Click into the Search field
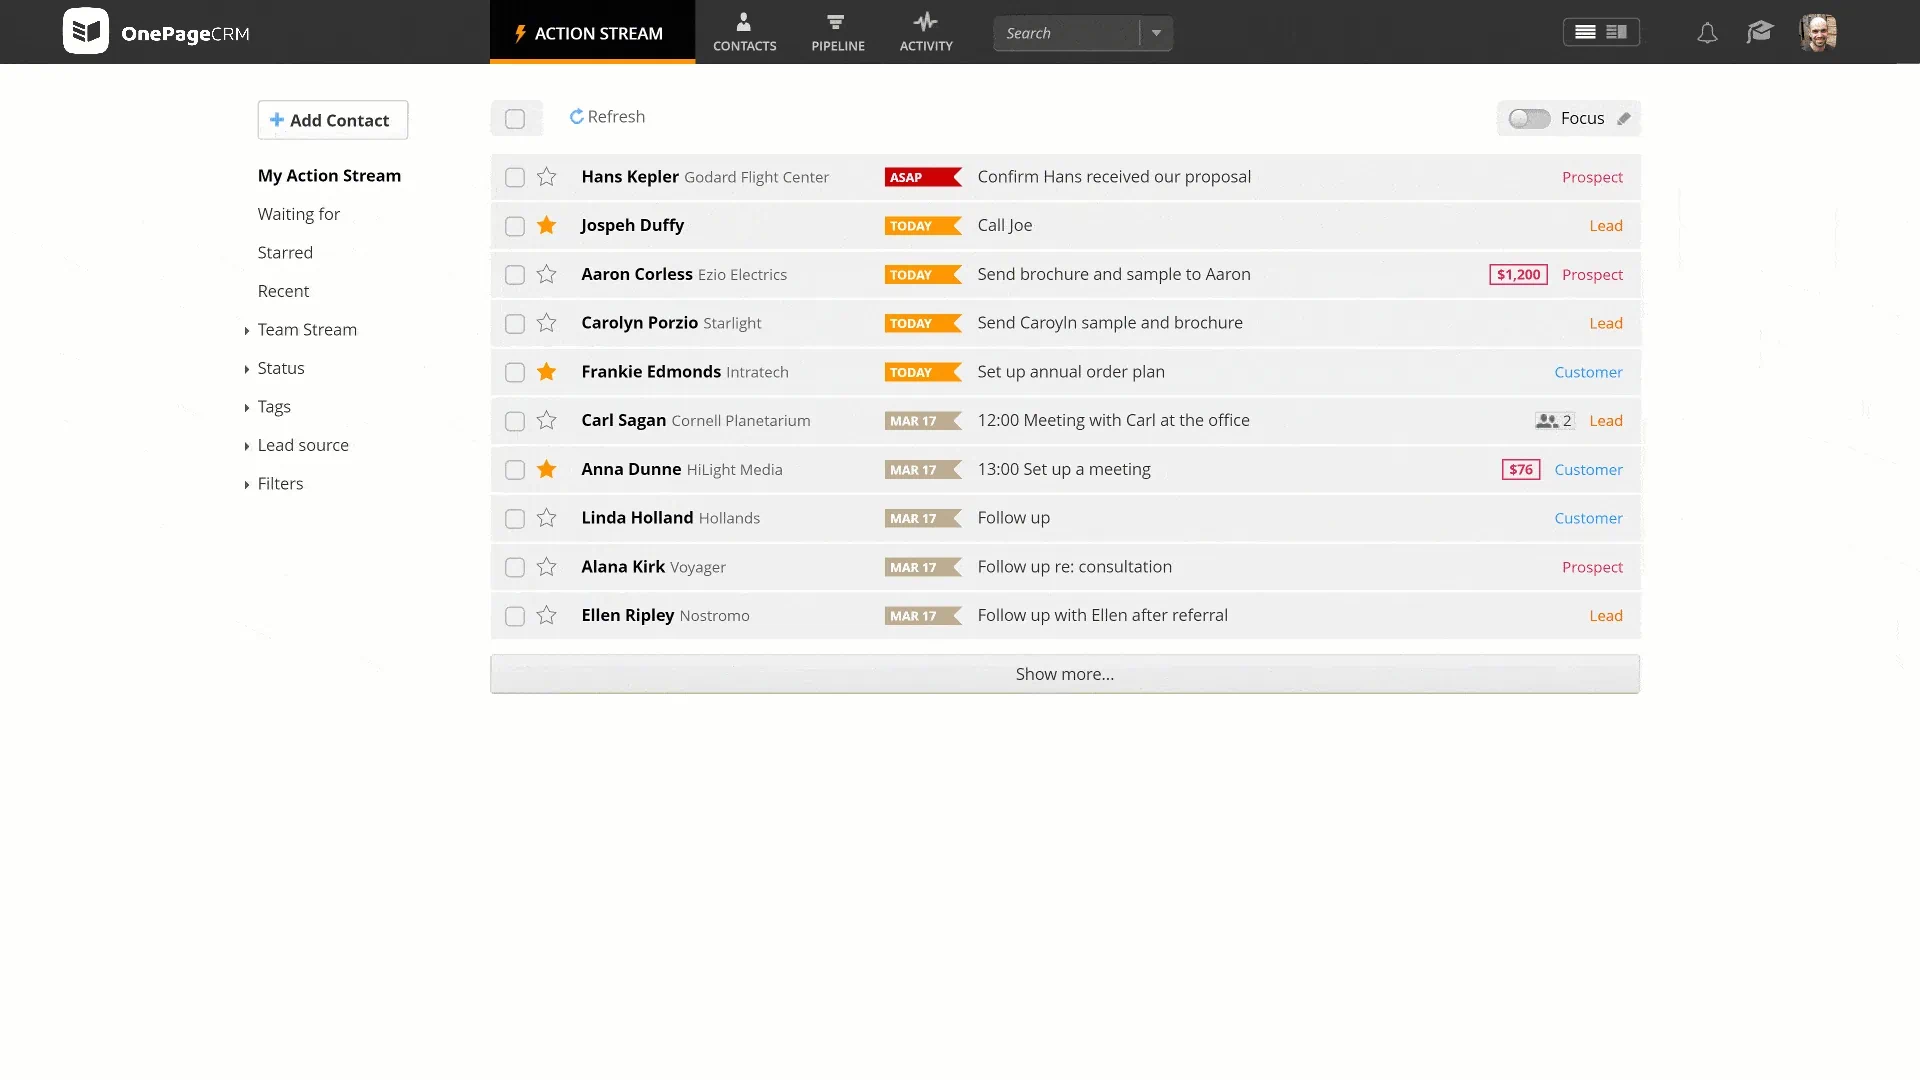 tap(1066, 33)
